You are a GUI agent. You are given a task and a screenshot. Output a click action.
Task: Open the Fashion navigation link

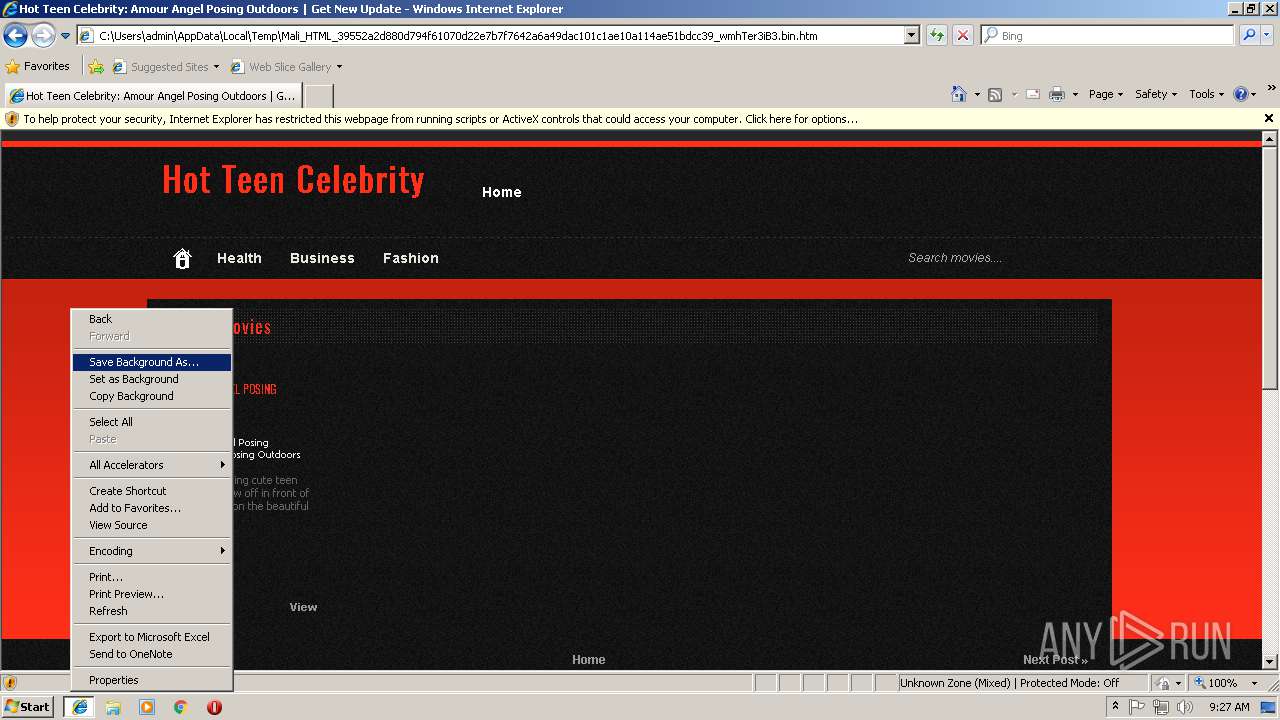tap(411, 258)
